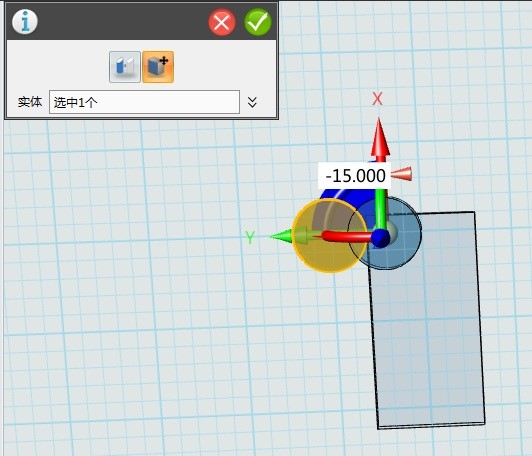Cancel the move with red X button
This screenshot has width=532, height=456.
pyautogui.click(x=222, y=23)
